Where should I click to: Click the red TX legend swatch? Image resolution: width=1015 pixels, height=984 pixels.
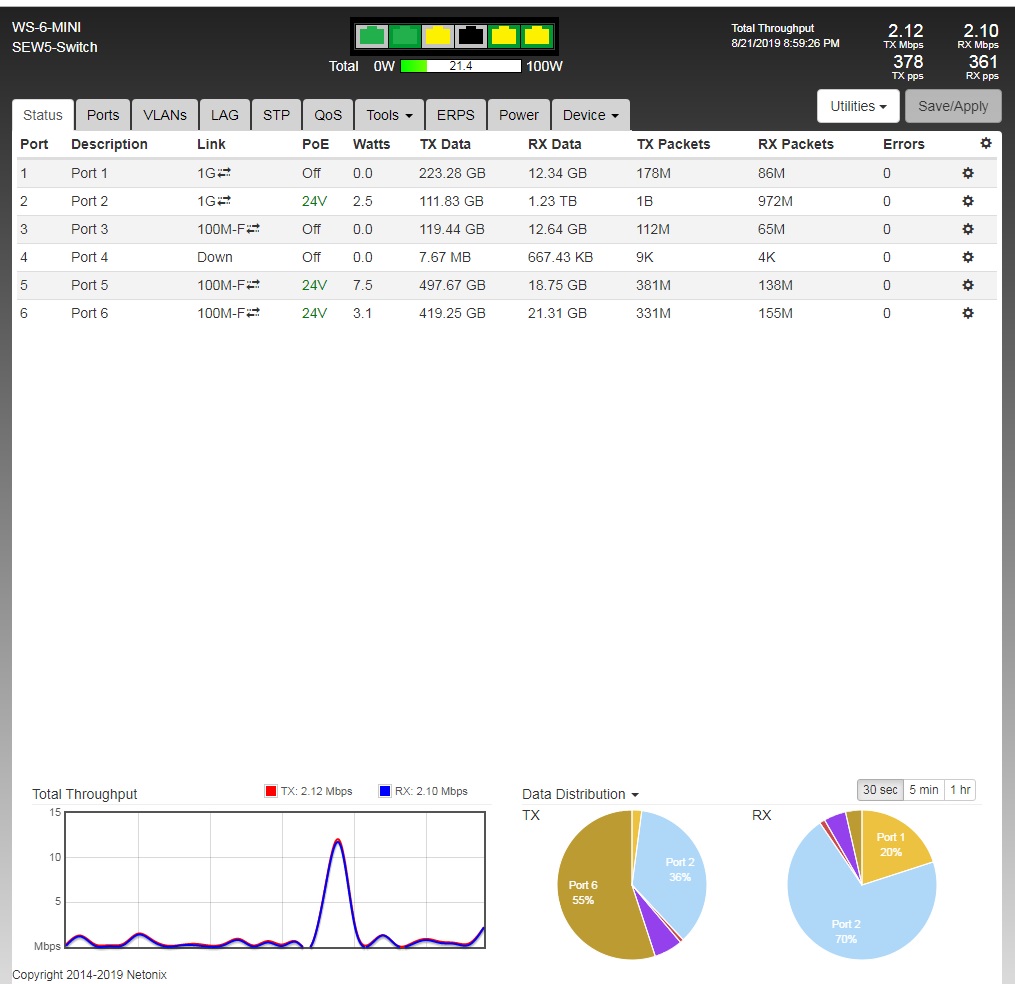point(270,791)
